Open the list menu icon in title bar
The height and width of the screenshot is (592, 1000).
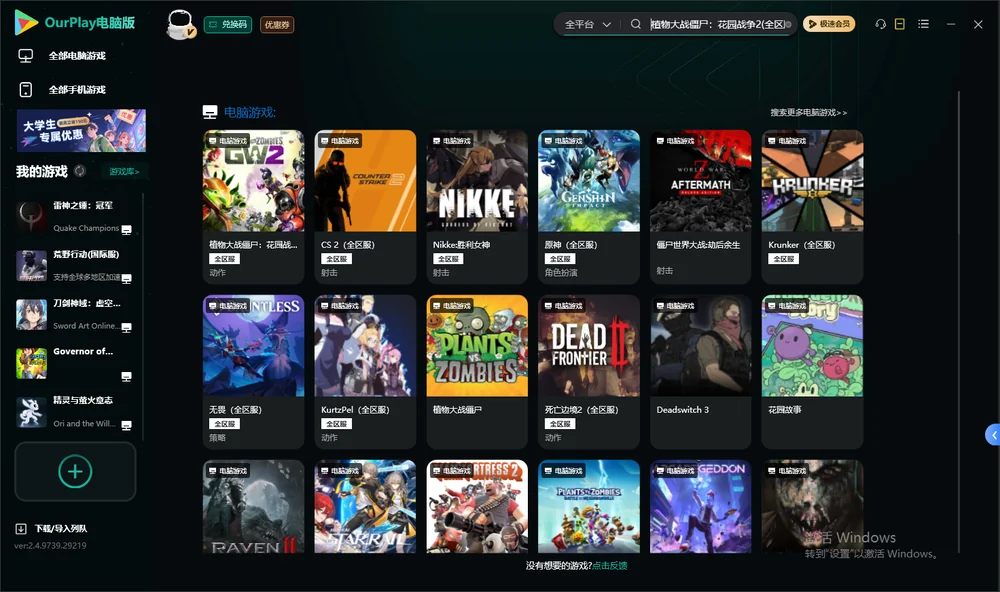pyautogui.click(x=923, y=24)
